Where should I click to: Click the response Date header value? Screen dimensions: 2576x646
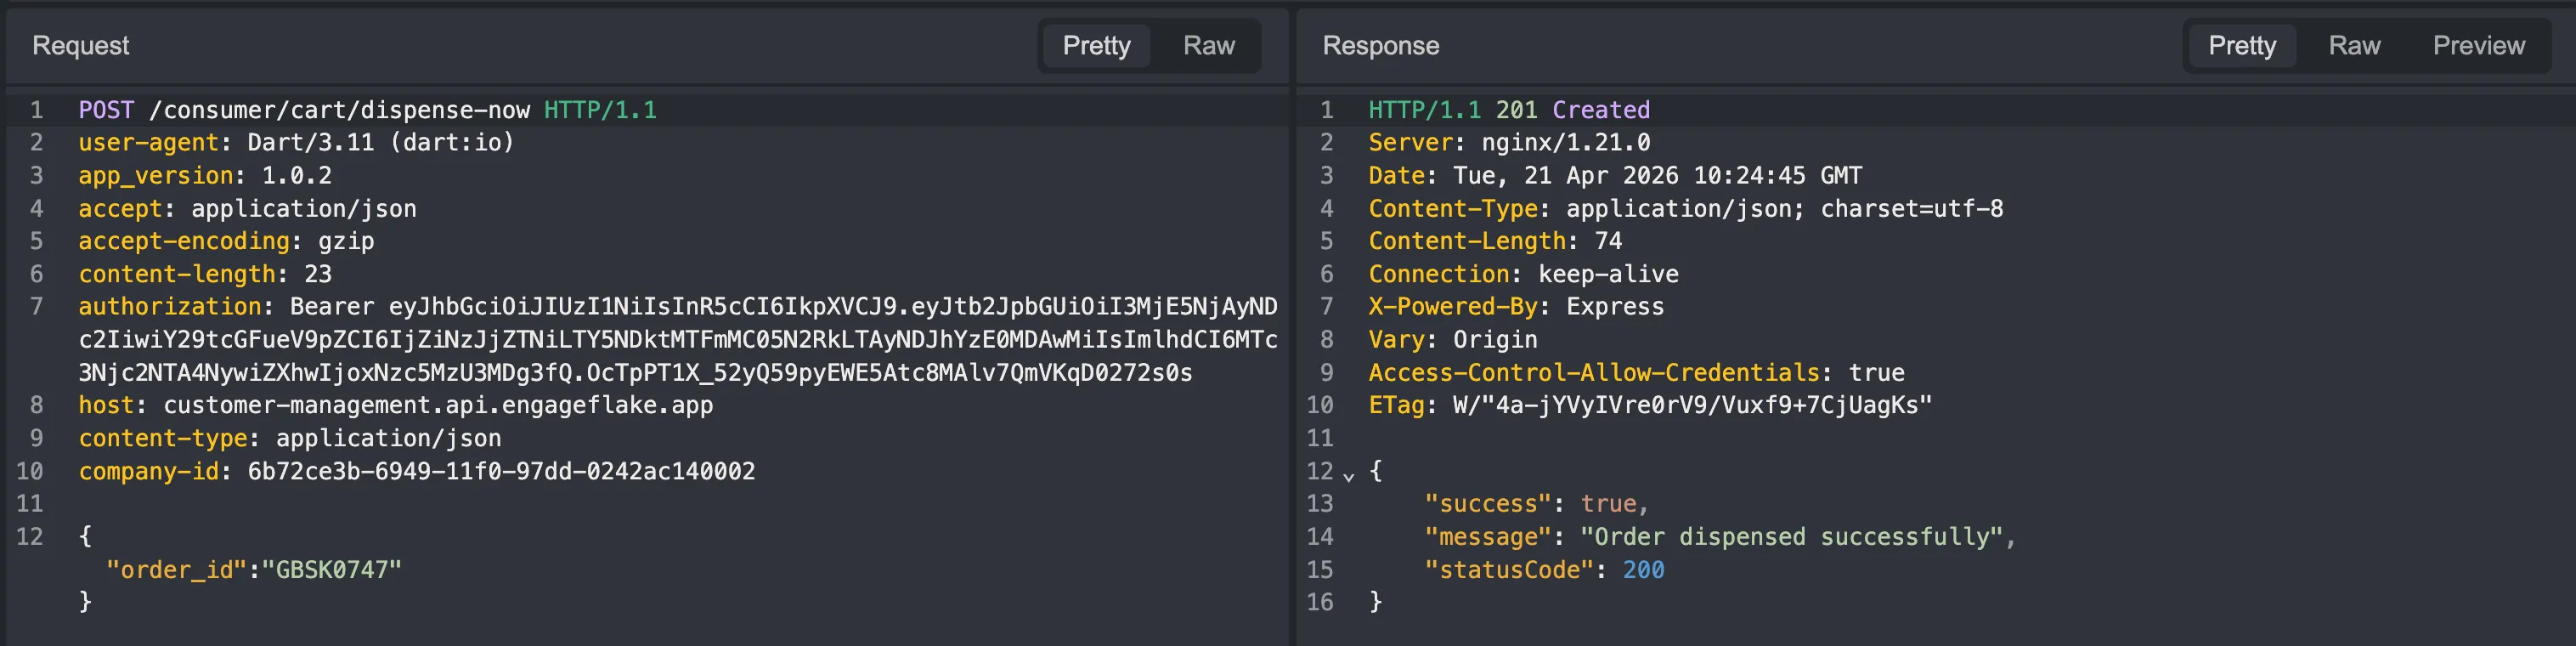(x=1657, y=176)
